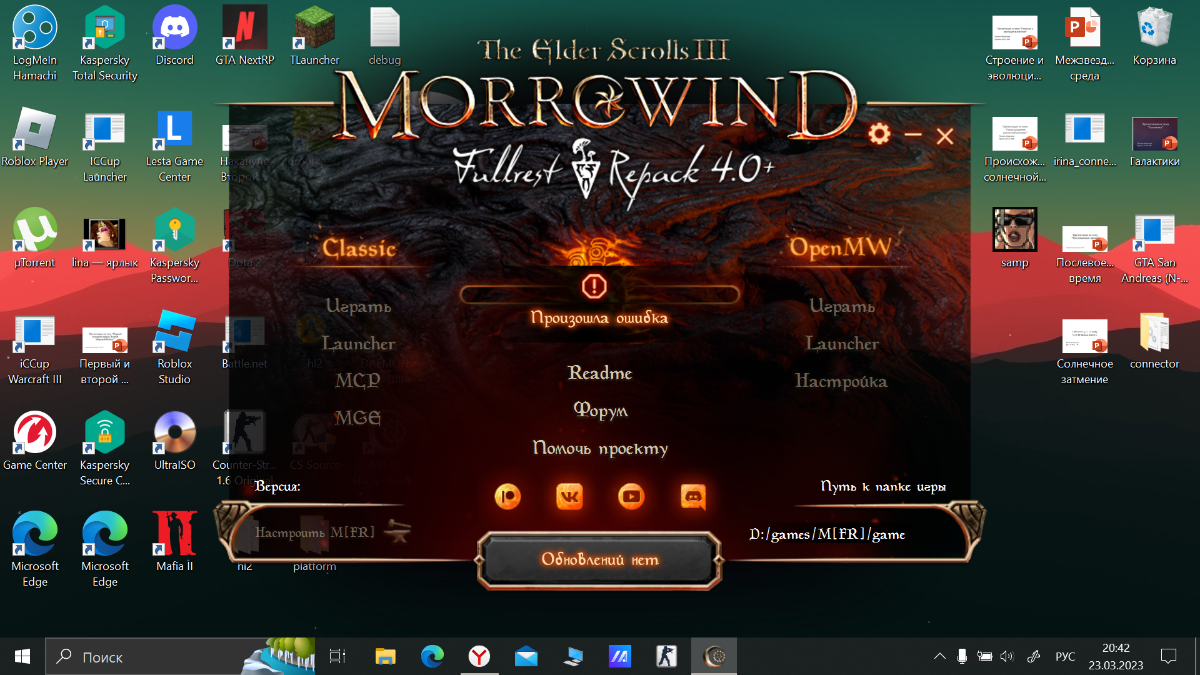The width and height of the screenshot is (1200, 675).
Task: Click the Обновлений нет button
Action: 599,559
